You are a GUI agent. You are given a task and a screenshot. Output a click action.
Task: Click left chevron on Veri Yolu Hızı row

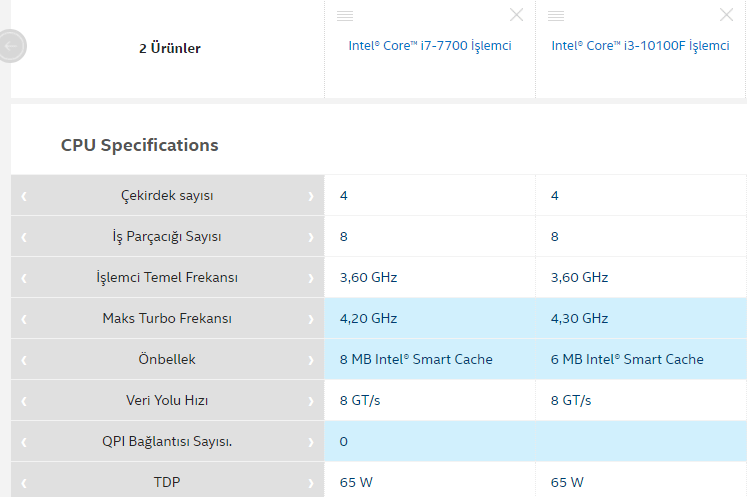(24, 401)
